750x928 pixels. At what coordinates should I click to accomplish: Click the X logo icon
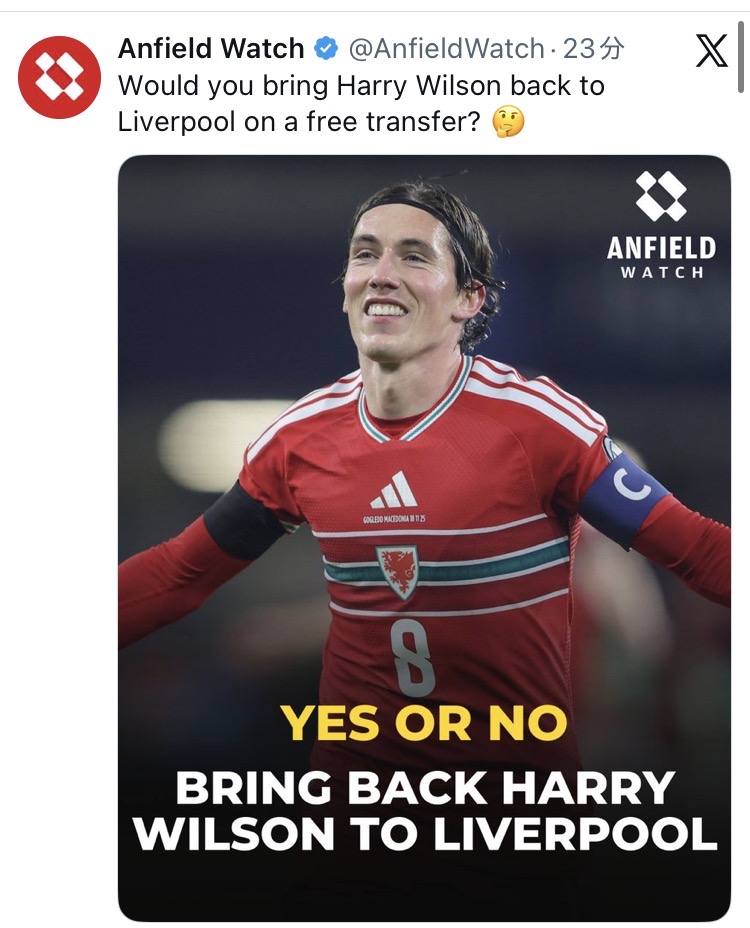711,50
